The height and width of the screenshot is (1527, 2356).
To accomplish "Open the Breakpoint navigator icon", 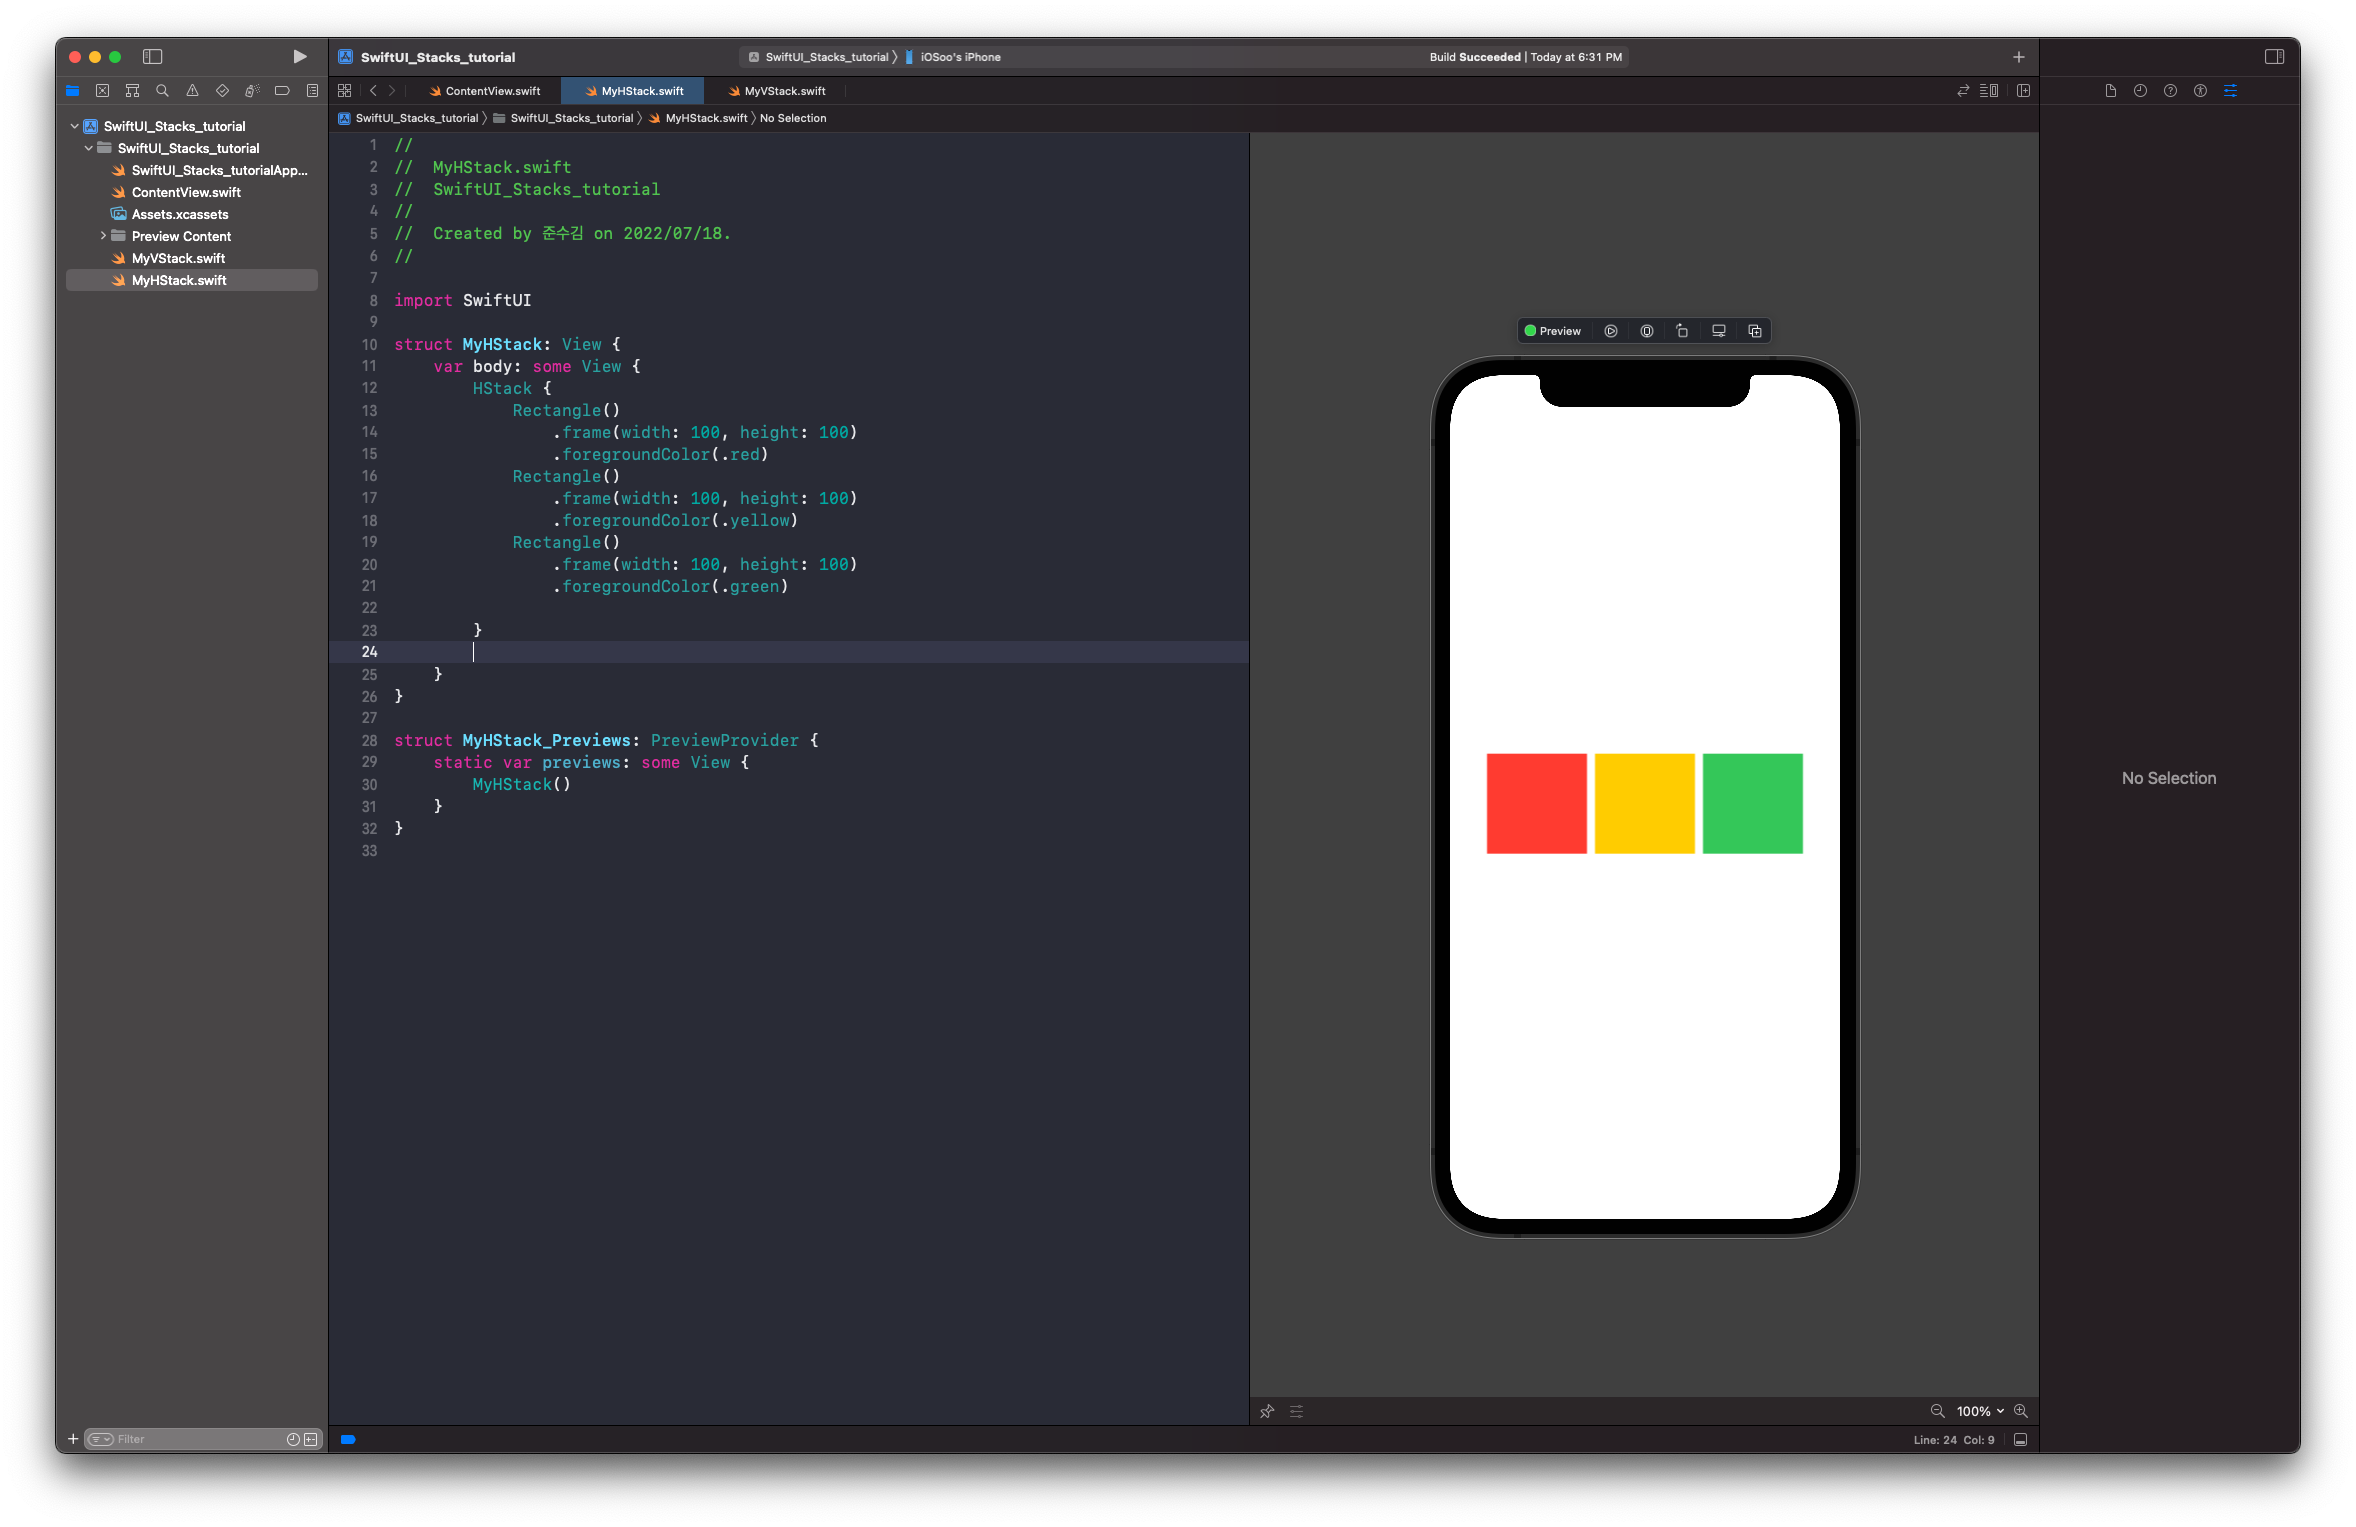I will point(282,91).
